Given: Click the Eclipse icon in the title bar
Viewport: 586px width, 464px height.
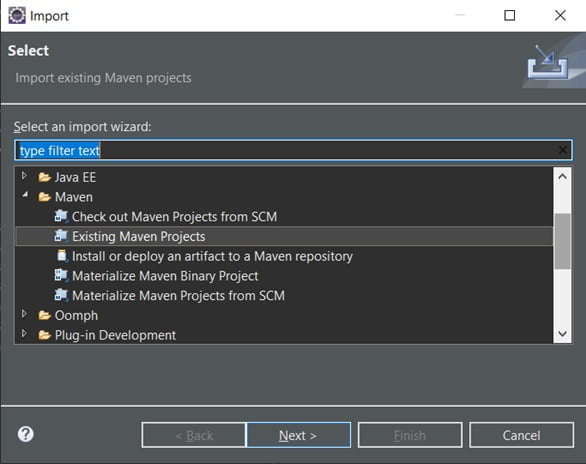Looking at the screenshot, I should (x=17, y=16).
